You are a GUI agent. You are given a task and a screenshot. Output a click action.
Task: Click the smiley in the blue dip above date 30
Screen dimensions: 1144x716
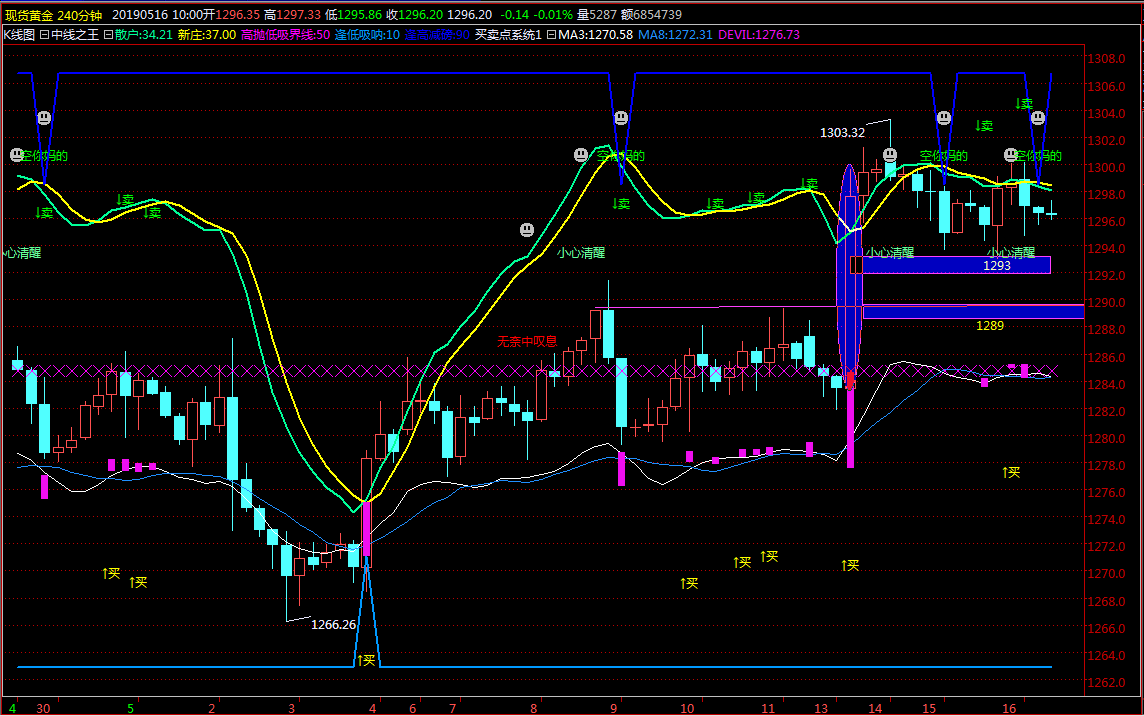pos(44,118)
